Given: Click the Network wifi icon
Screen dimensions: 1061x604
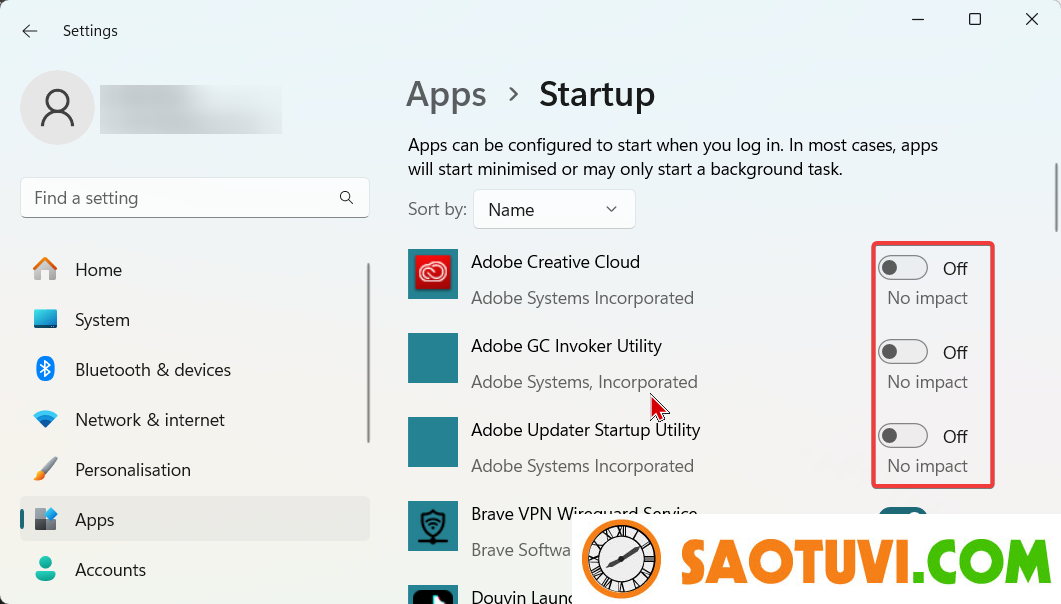Looking at the screenshot, I should [45, 419].
